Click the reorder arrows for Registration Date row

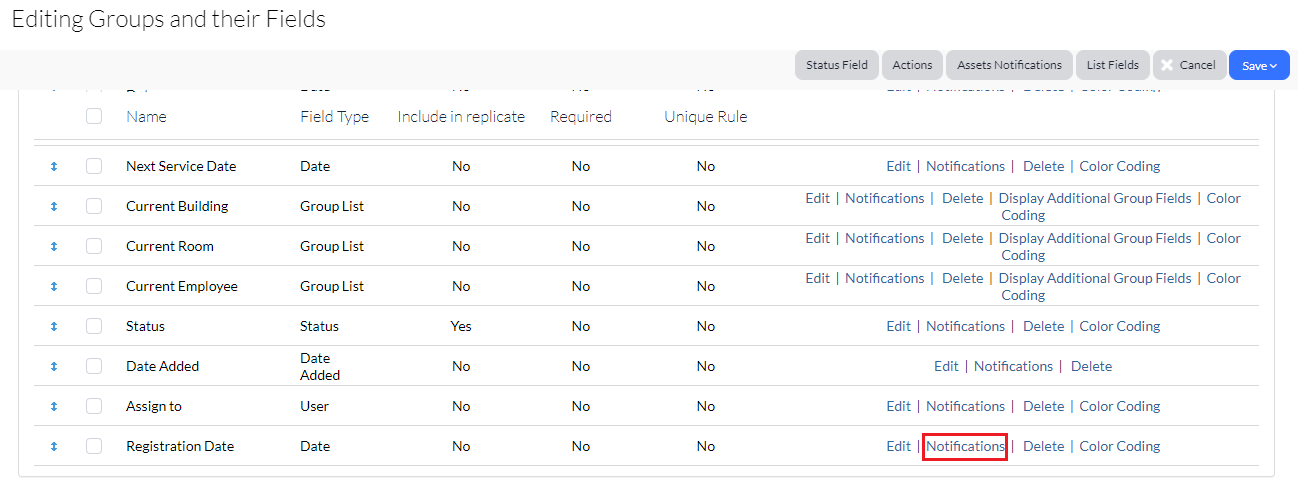(54, 447)
